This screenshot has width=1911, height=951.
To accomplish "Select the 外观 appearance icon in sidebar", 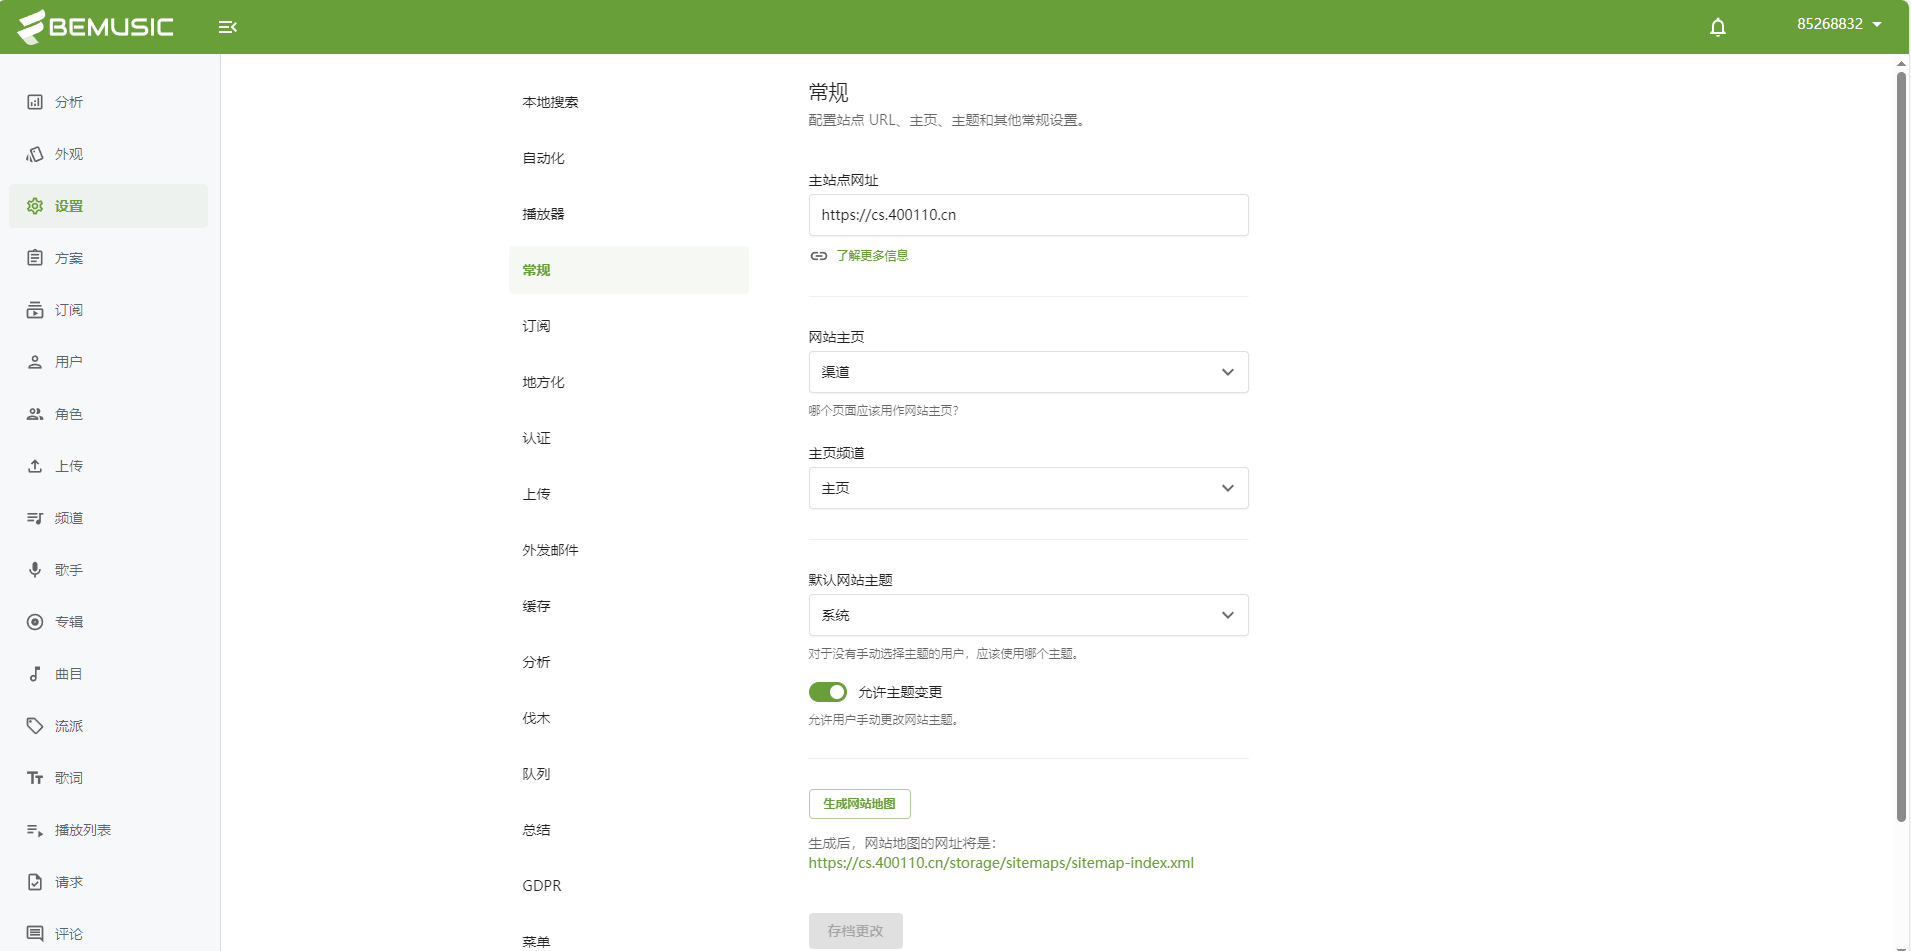I will pyautogui.click(x=35, y=153).
